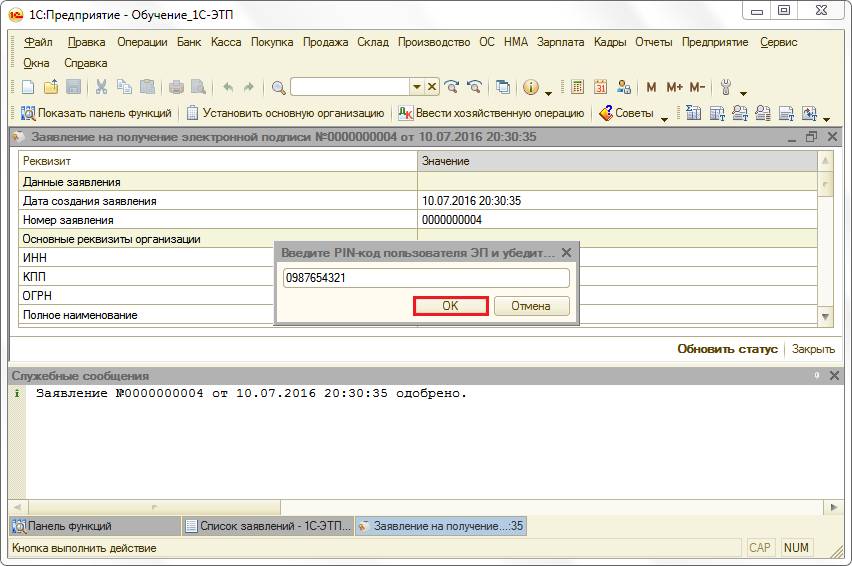Click Установить основную организацию
This screenshot has width=852, height=566.
(286, 113)
